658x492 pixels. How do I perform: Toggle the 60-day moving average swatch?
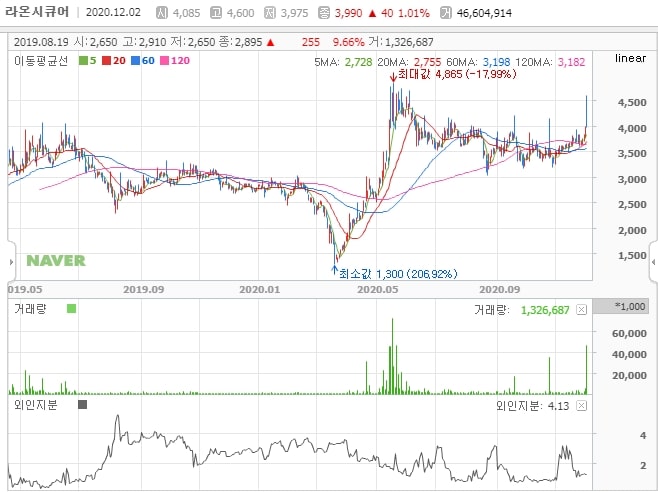[135, 61]
